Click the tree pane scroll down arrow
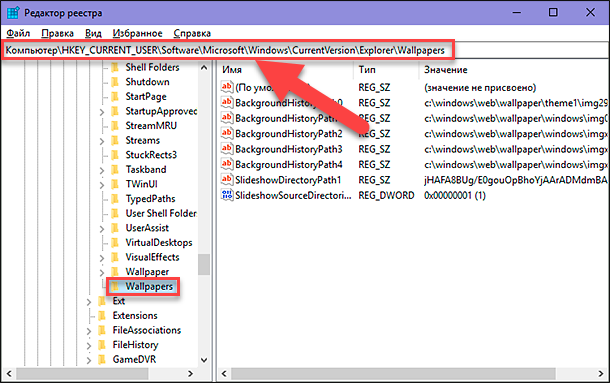 pos(204,360)
